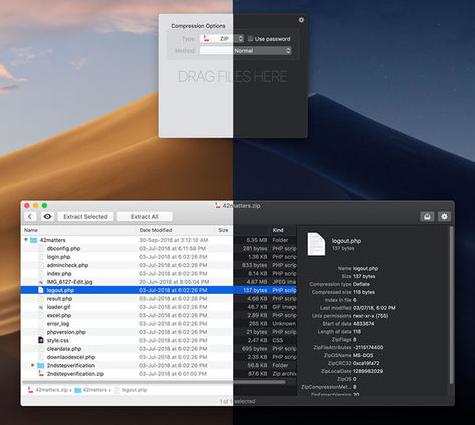
Task: Click 42matters.zip in the path bar
Action: (51, 390)
